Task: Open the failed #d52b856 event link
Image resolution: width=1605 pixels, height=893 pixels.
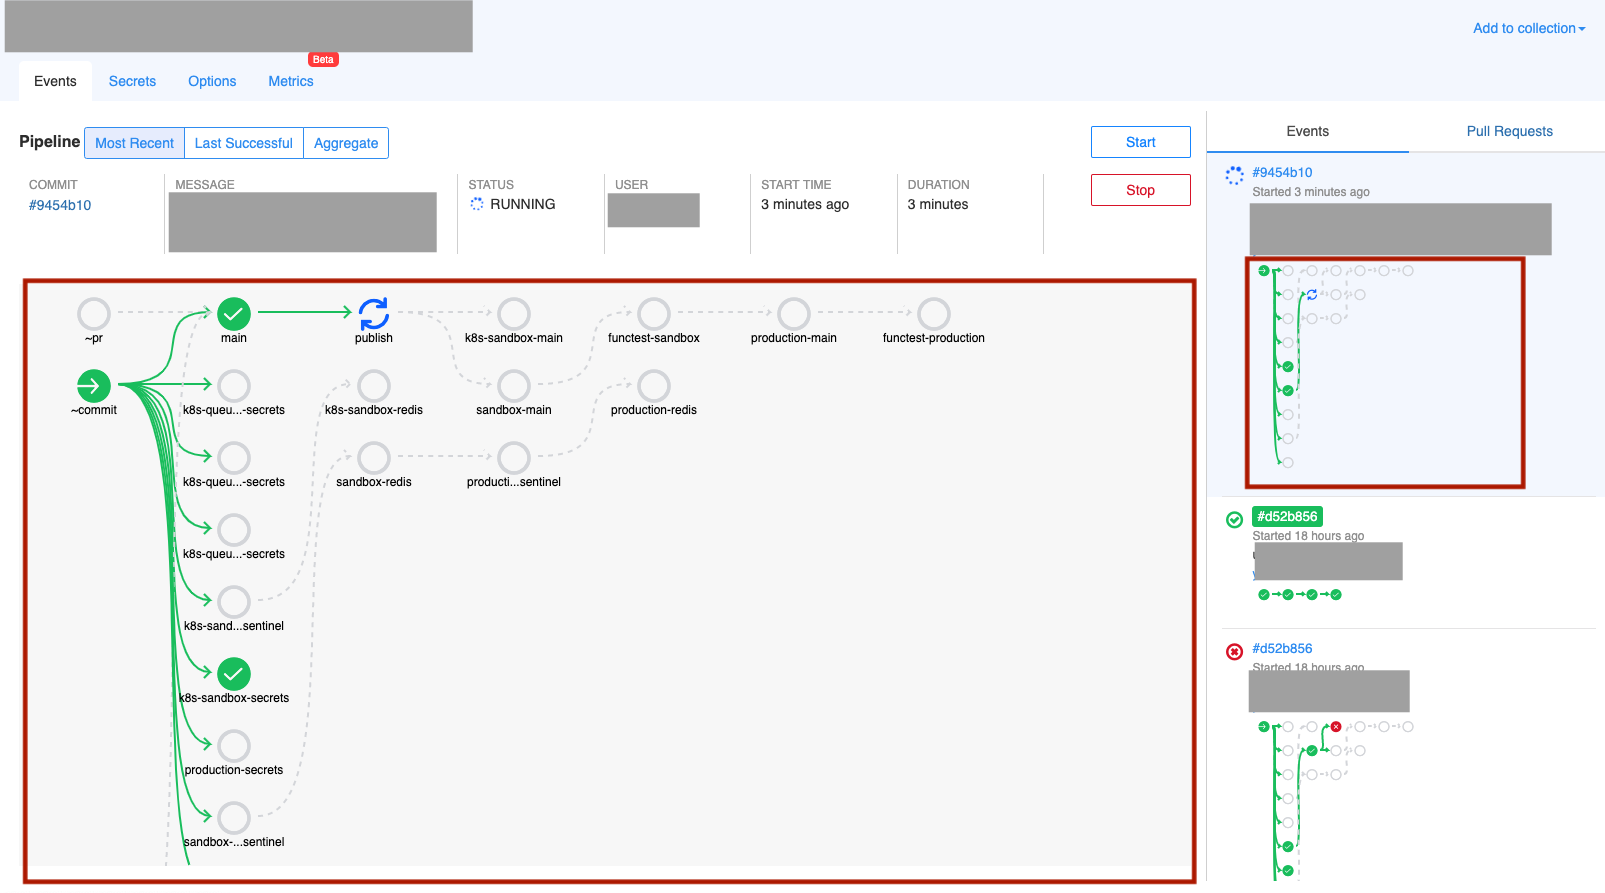Action: click(x=1282, y=648)
